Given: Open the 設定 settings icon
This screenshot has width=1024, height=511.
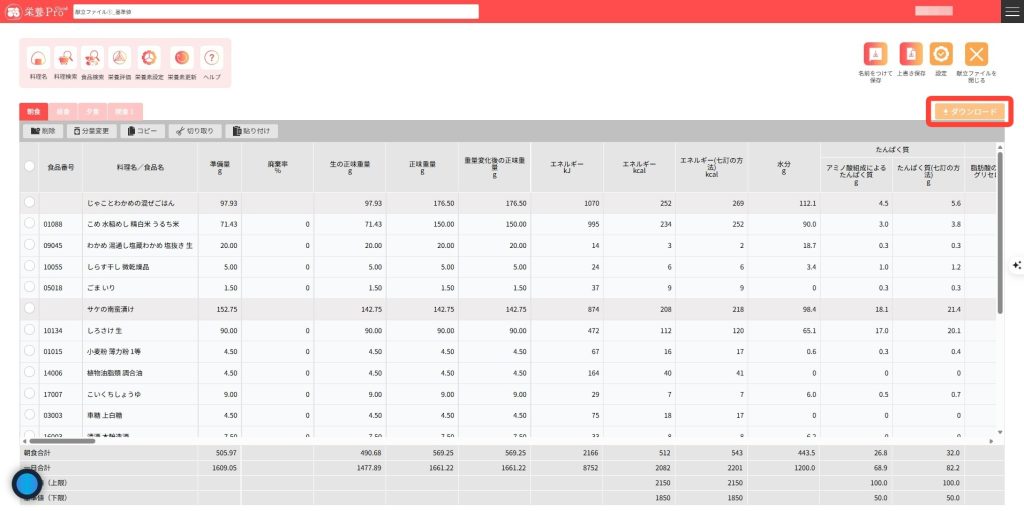Looking at the screenshot, I should coord(941,55).
